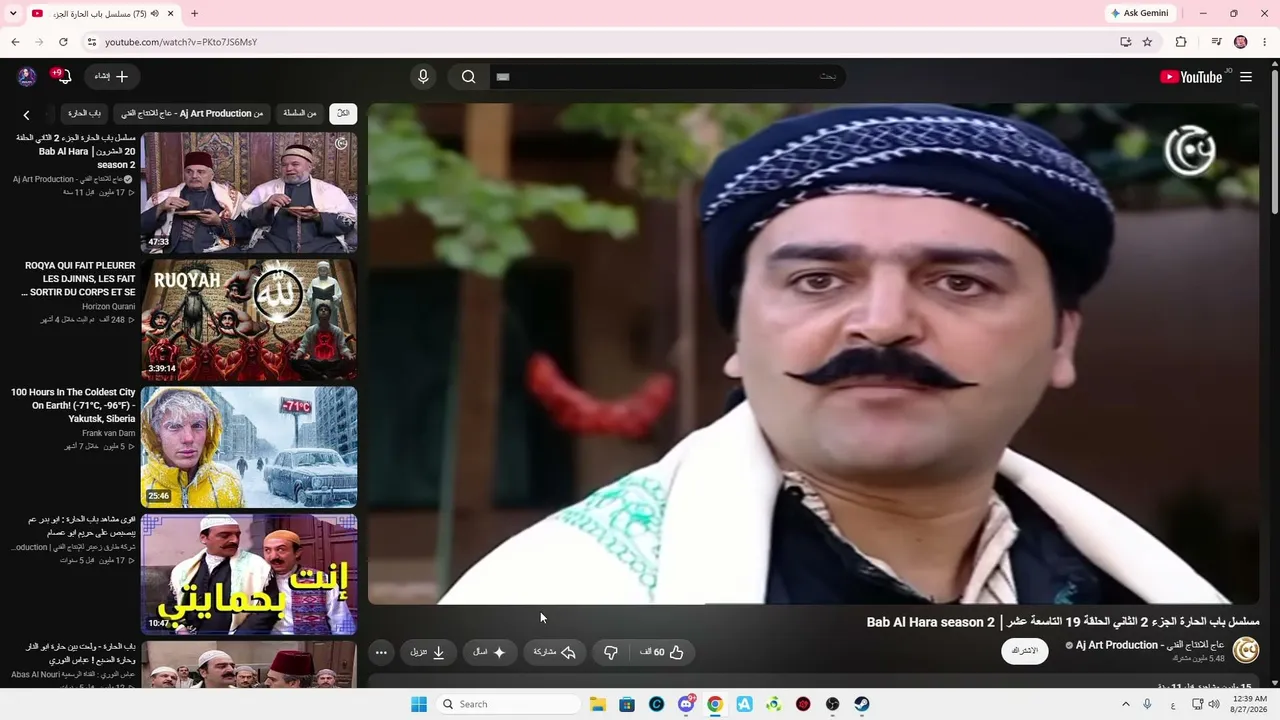
Task: Click the YouTube search input field
Action: point(667,77)
